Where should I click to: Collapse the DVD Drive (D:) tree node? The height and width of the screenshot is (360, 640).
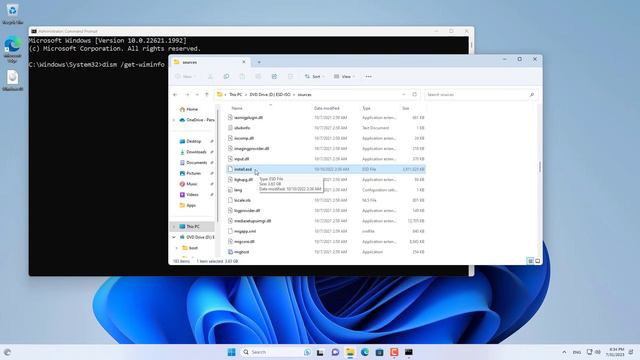point(174,237)
